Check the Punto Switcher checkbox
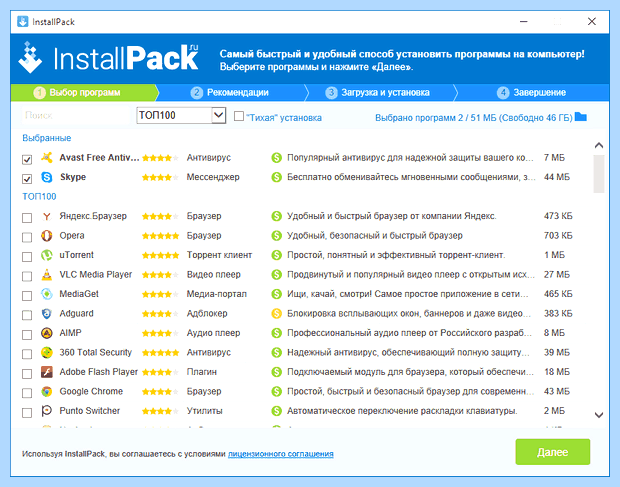The height and width of the screenshot is (487, 620). tap(27, 413)
